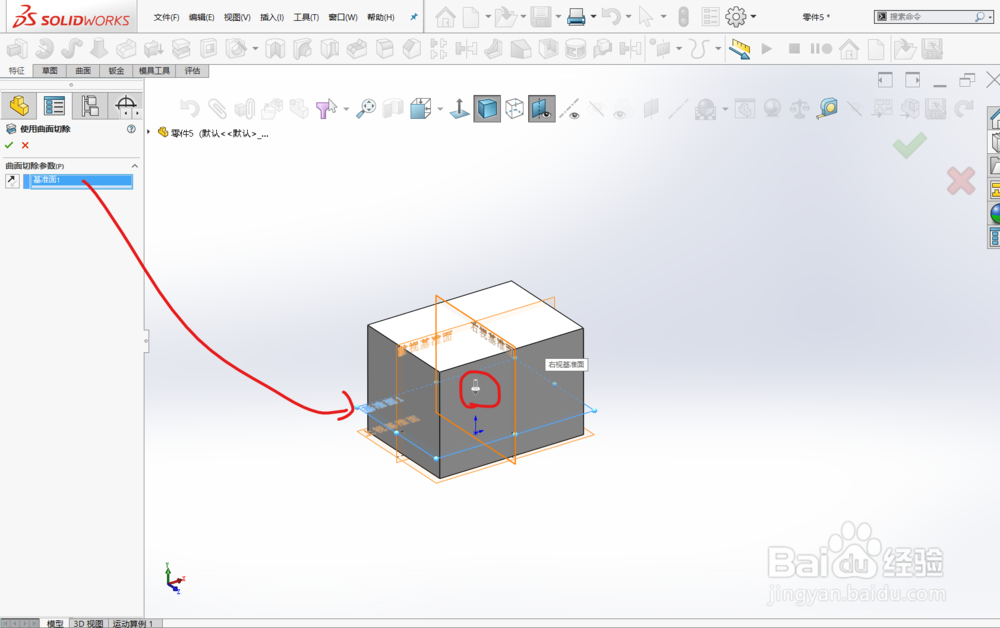Screen dimensions: 1000x628
Task: Click the Run macro play button
Action: click(767, 48)
